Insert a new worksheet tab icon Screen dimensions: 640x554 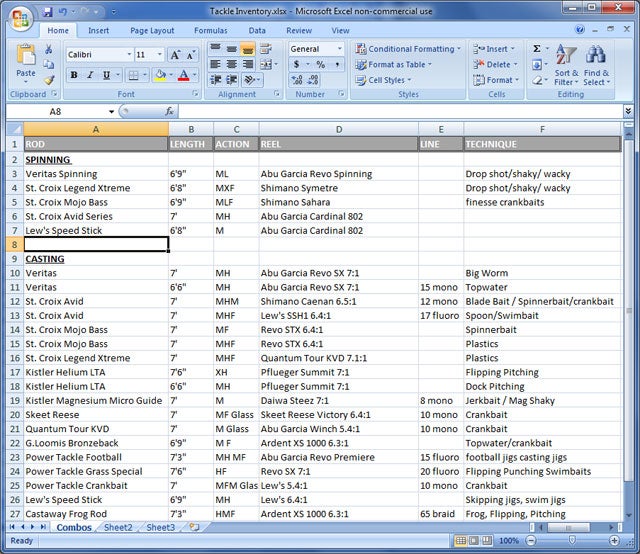[194, 527]
